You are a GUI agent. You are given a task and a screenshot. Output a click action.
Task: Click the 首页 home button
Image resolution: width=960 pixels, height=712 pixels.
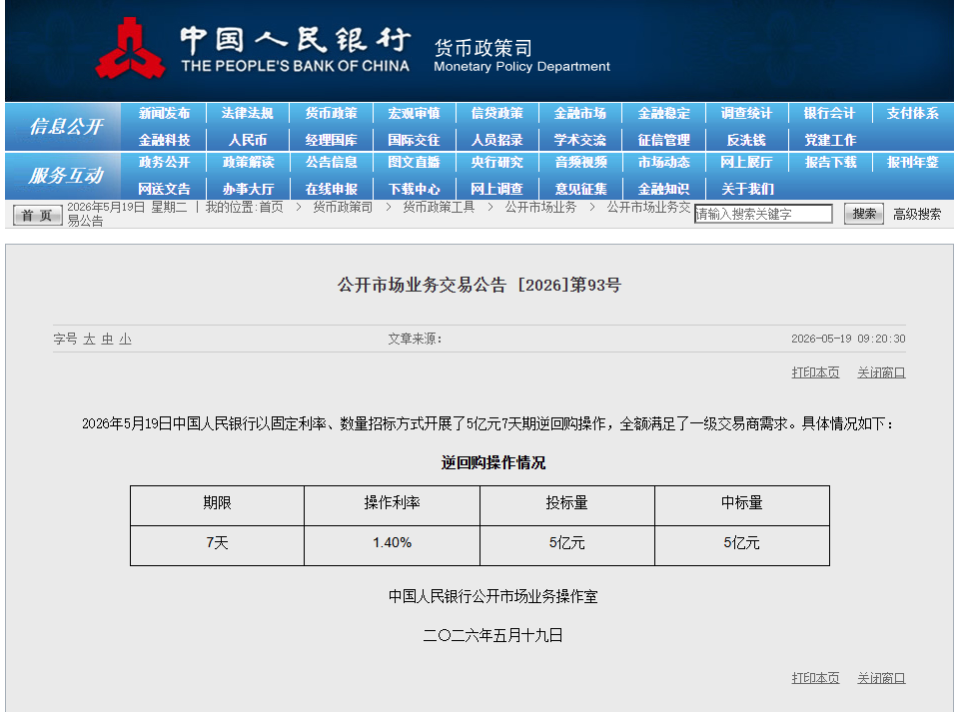pyautogui.click(x=37, y=215)
